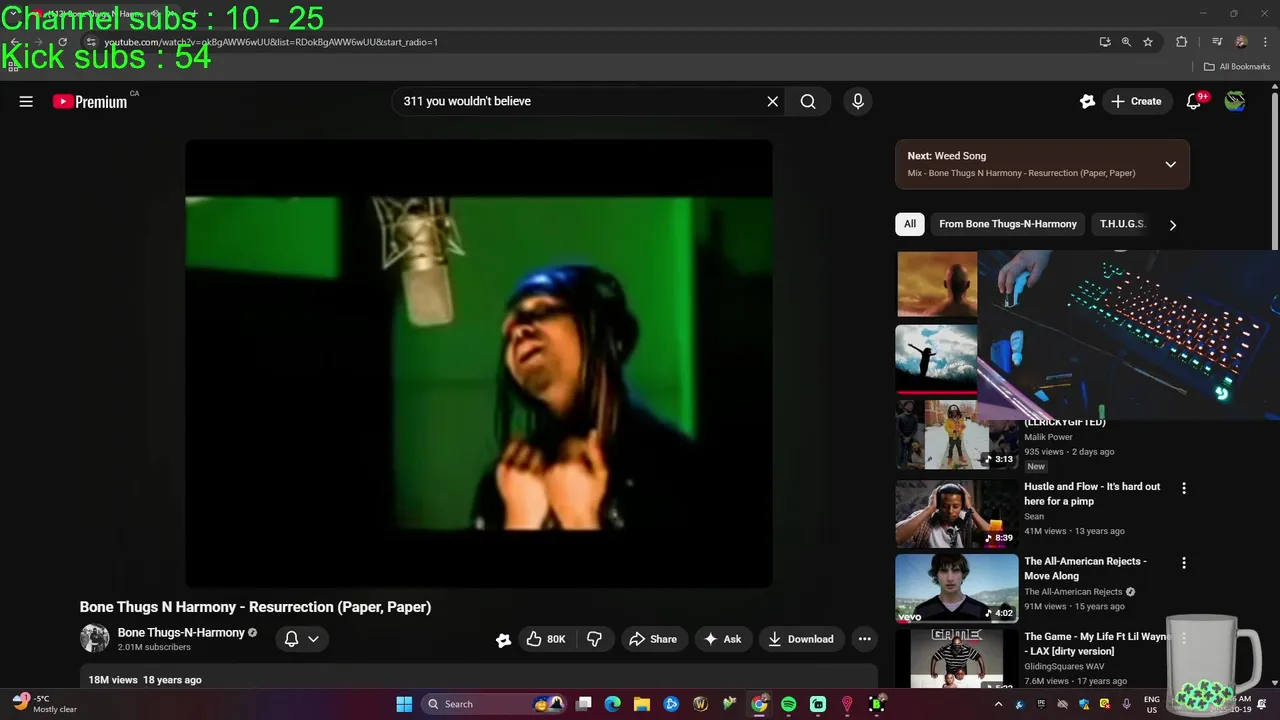
Task: Click the Malik Power channel name
Action: [x=1048, y=437]
